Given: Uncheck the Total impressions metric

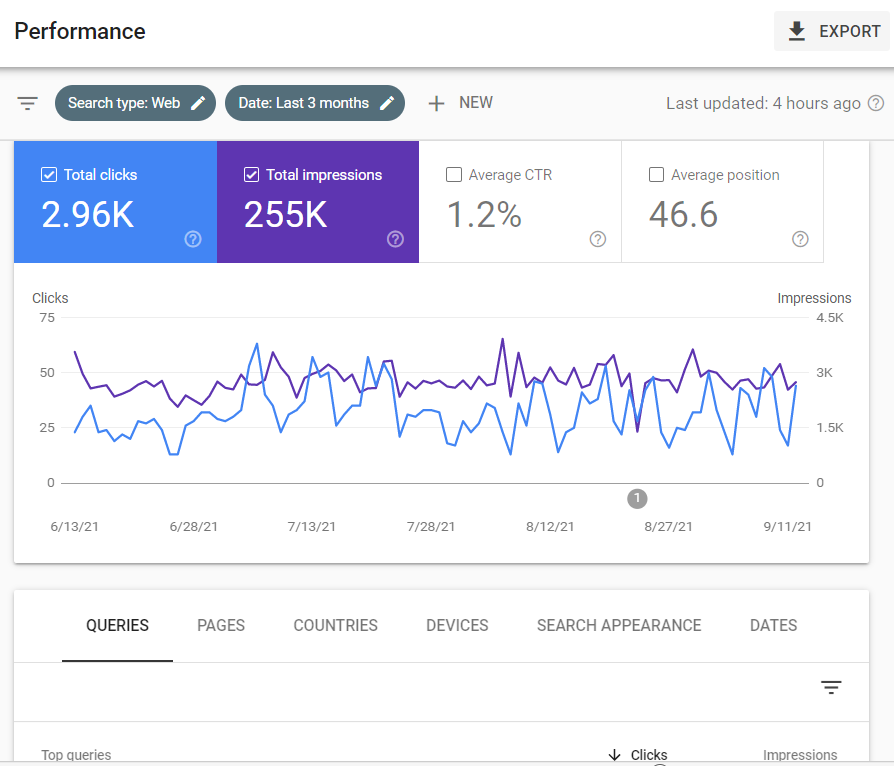Looking at the screenshot, I should tap(250, 174).
